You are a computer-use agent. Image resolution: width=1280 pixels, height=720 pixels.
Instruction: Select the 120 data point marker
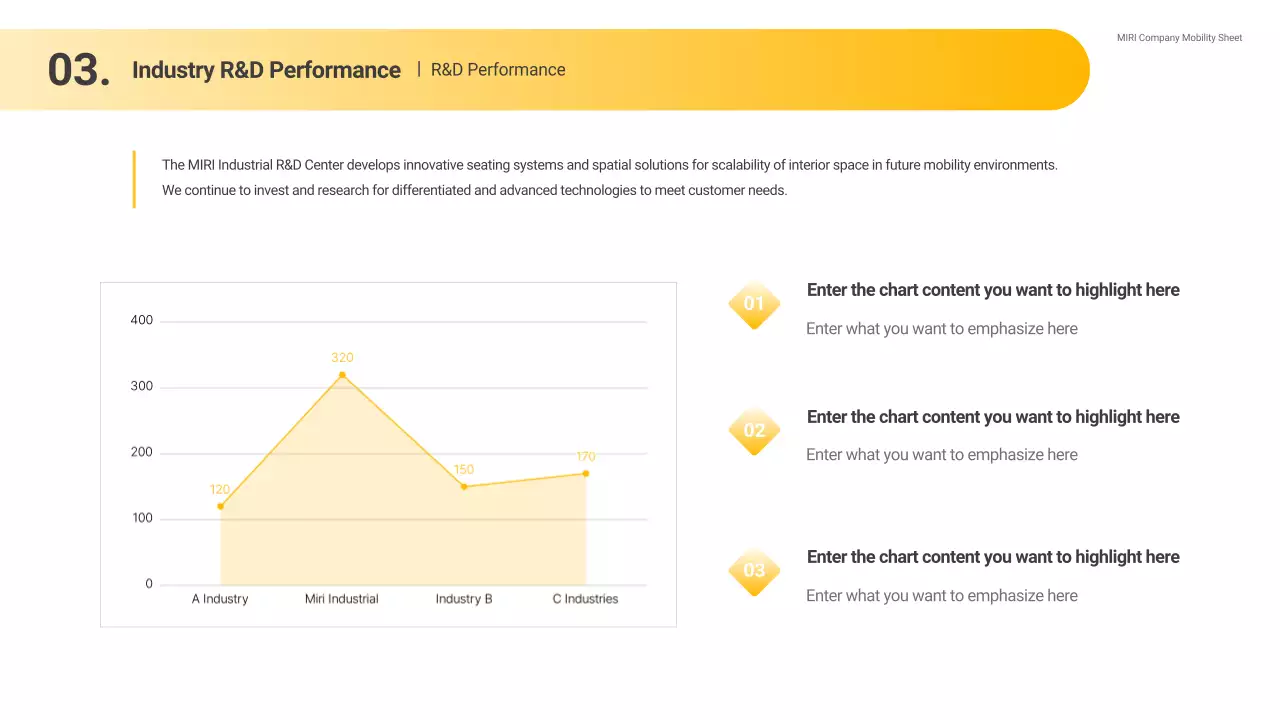220,506
